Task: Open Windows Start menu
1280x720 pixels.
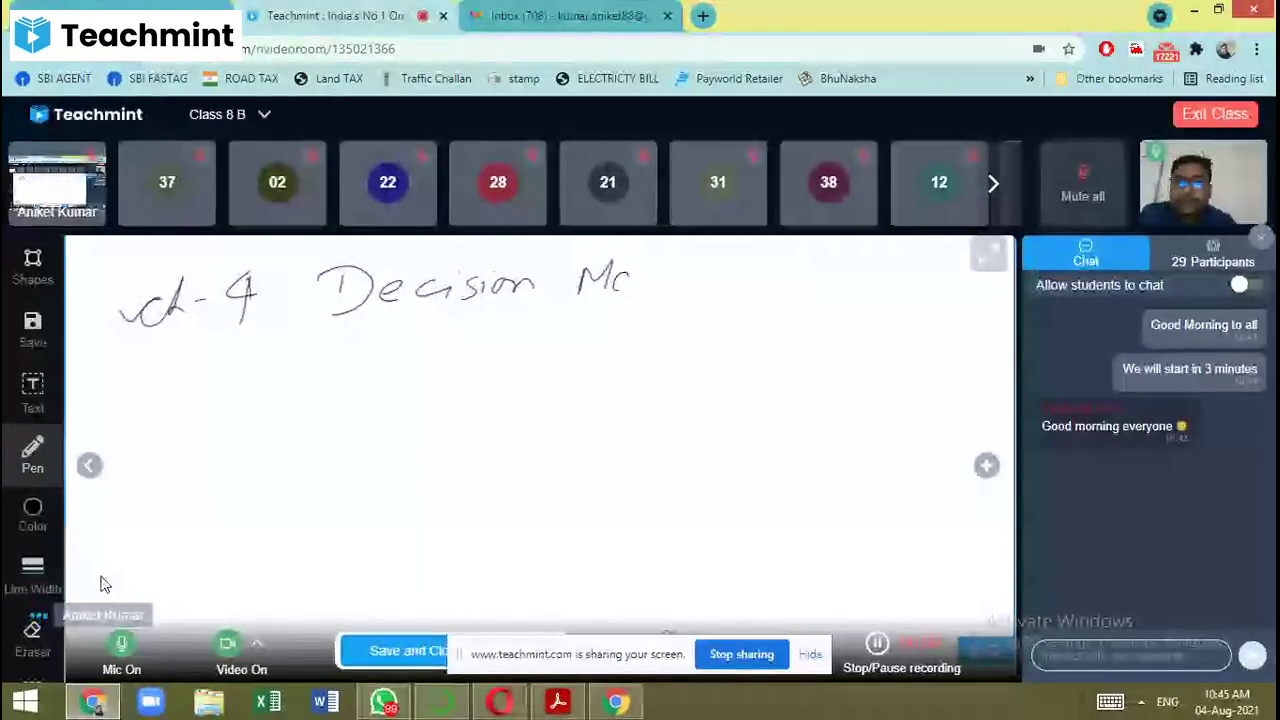Action: pos(25,702)
